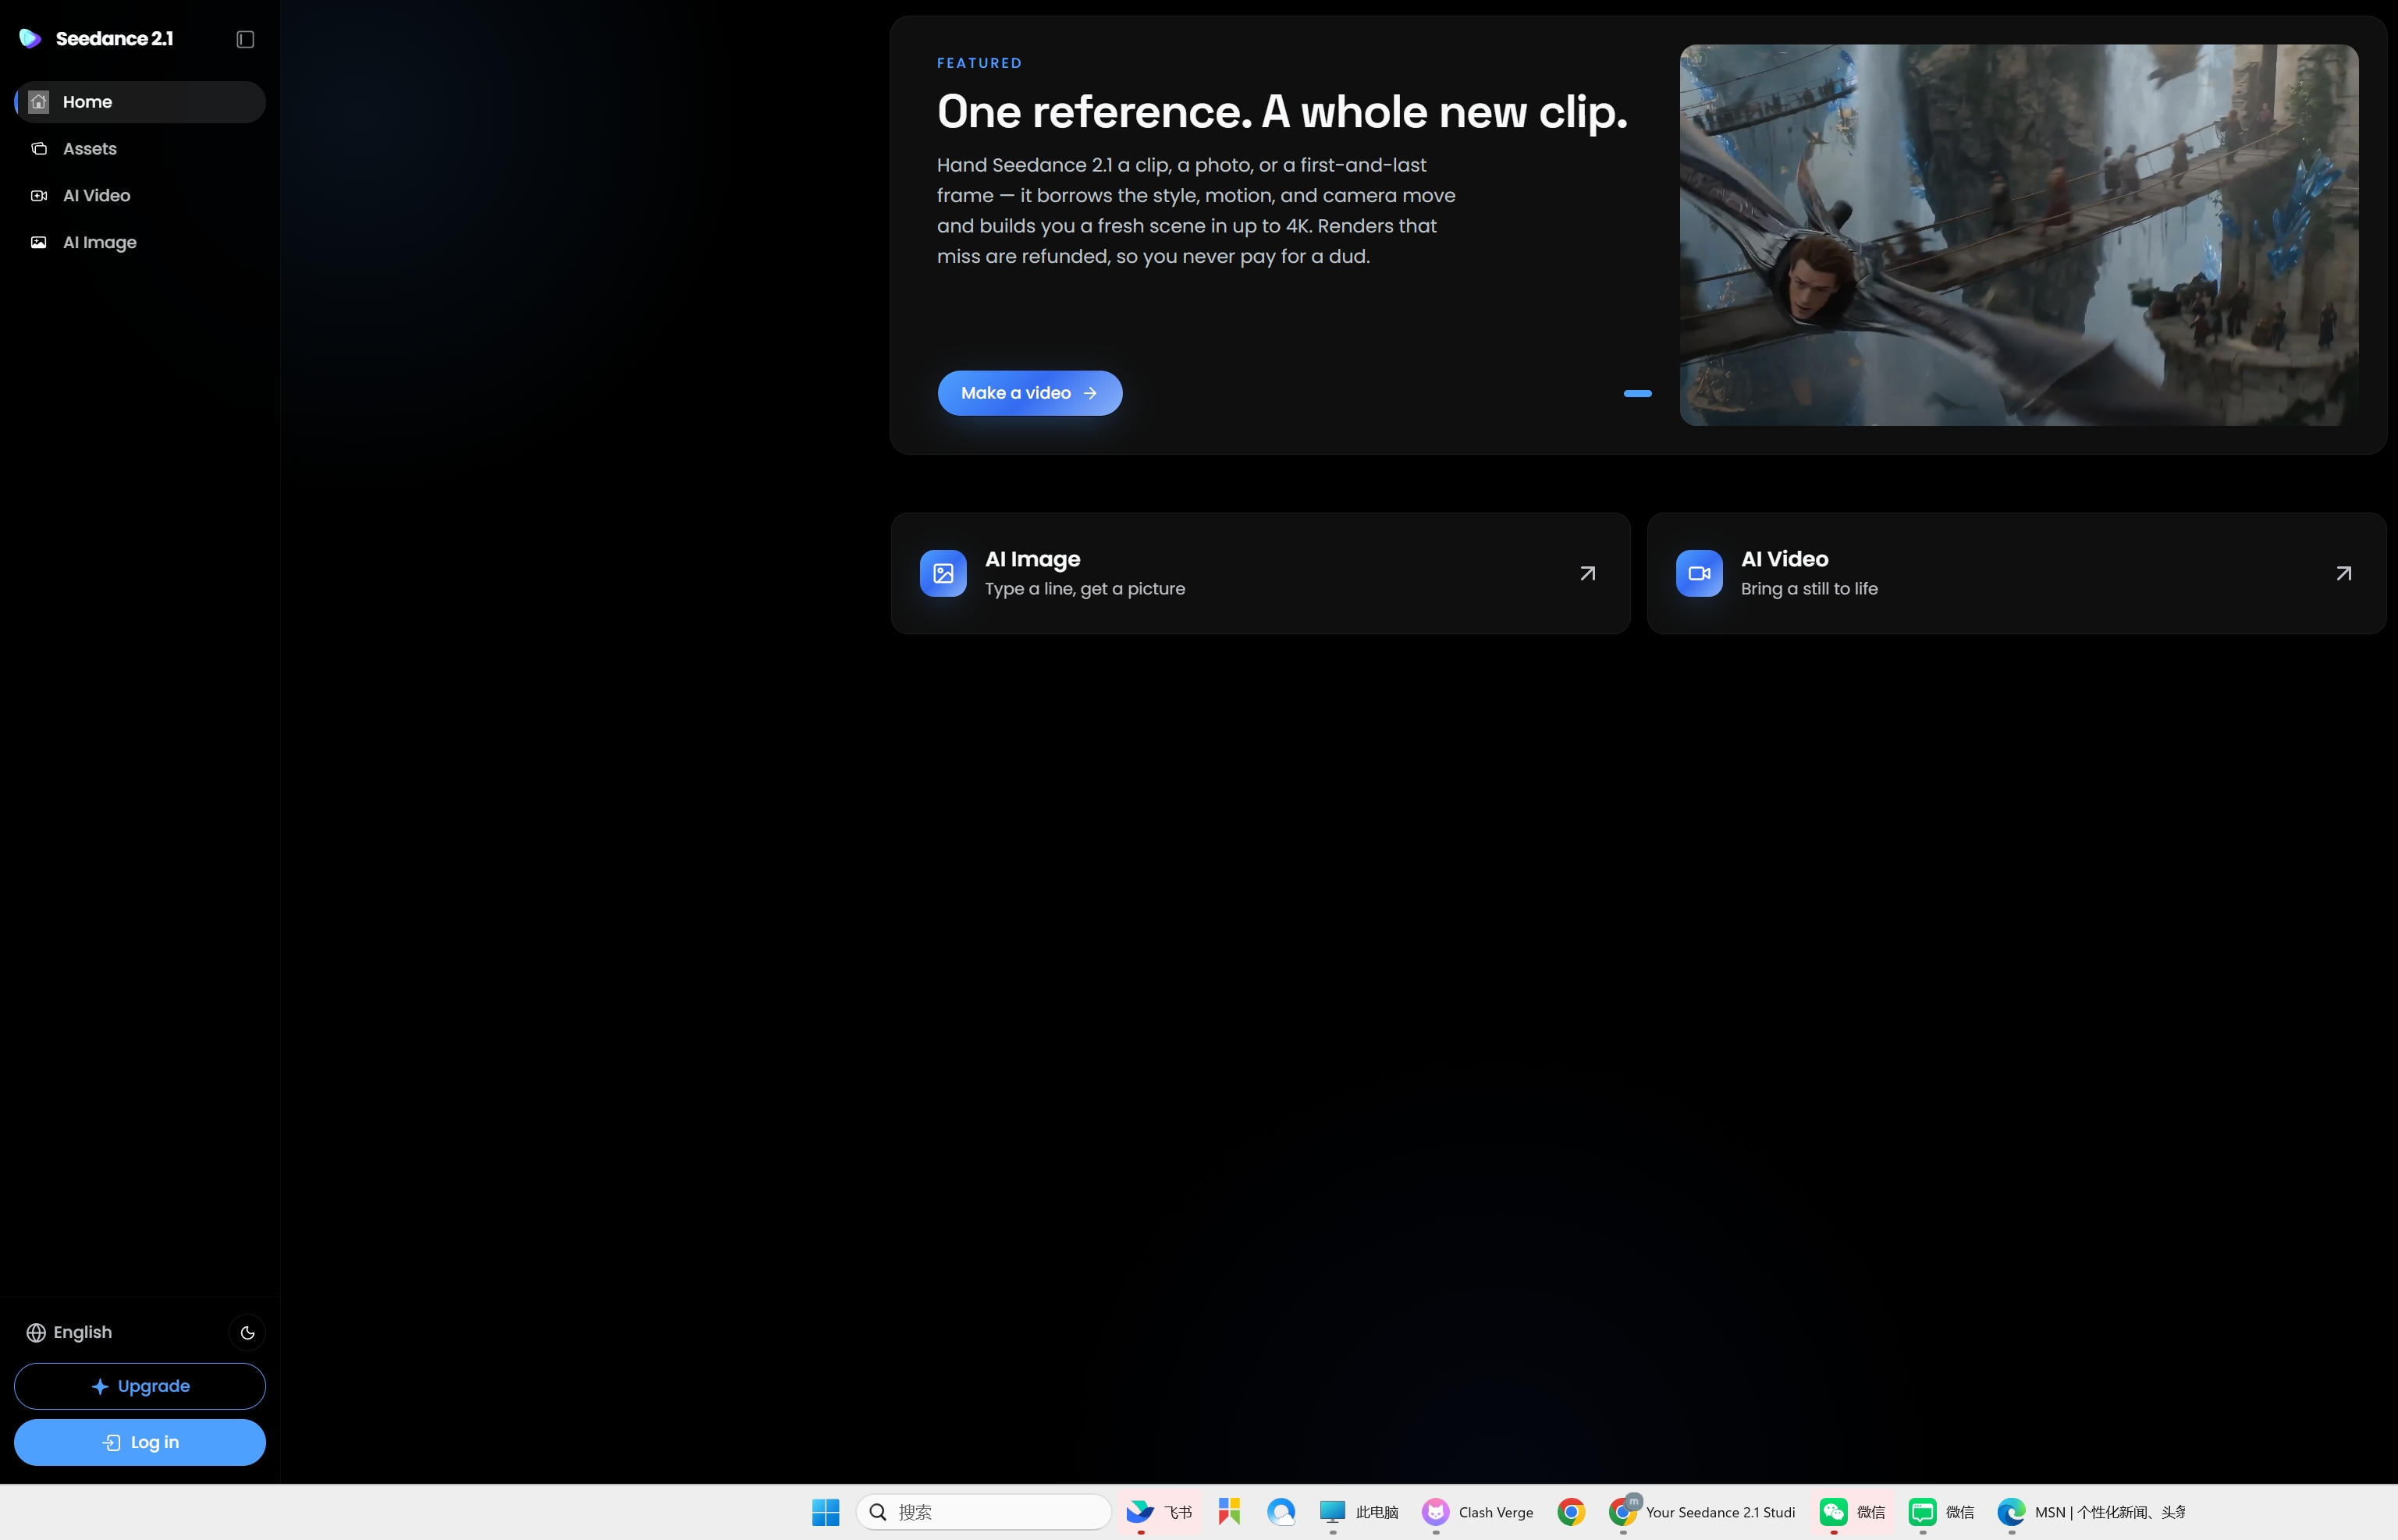
Task: Open AI Image card via its arrow icon
Action: click(1587, 573)
